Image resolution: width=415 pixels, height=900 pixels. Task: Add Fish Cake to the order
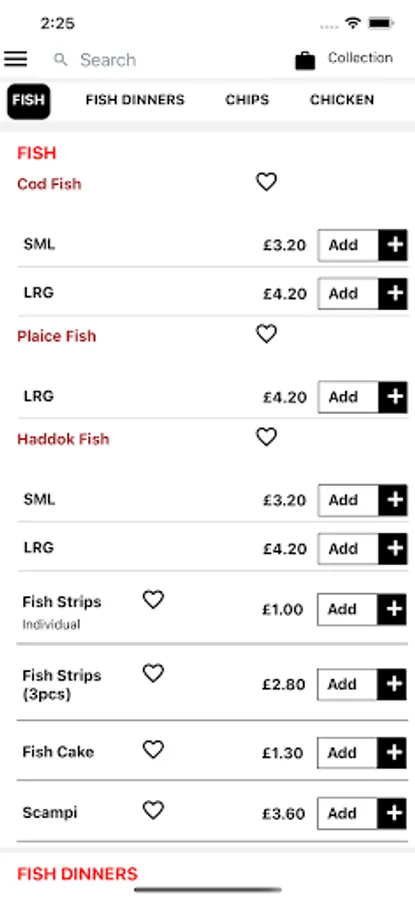click(362, 753)
